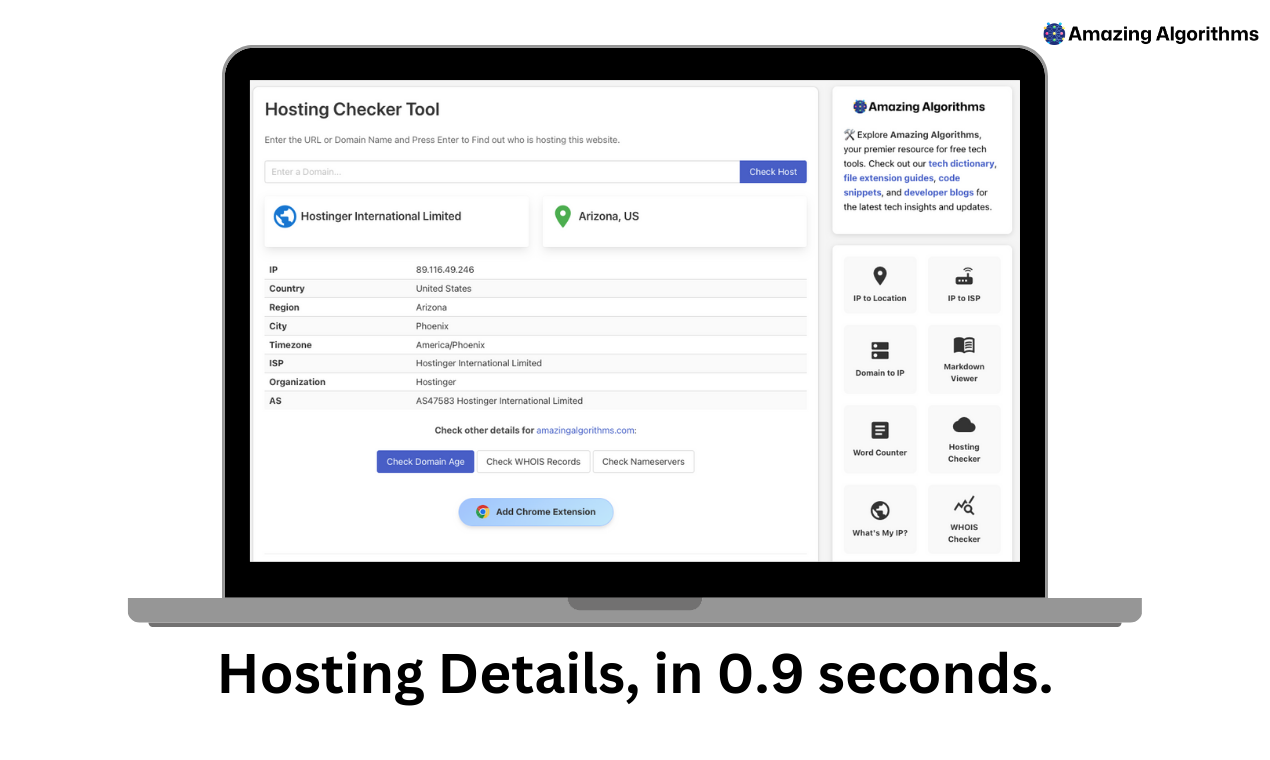Click the Add Chrome Extension button
The image size is (1270, 760).
tap(536, 512)
